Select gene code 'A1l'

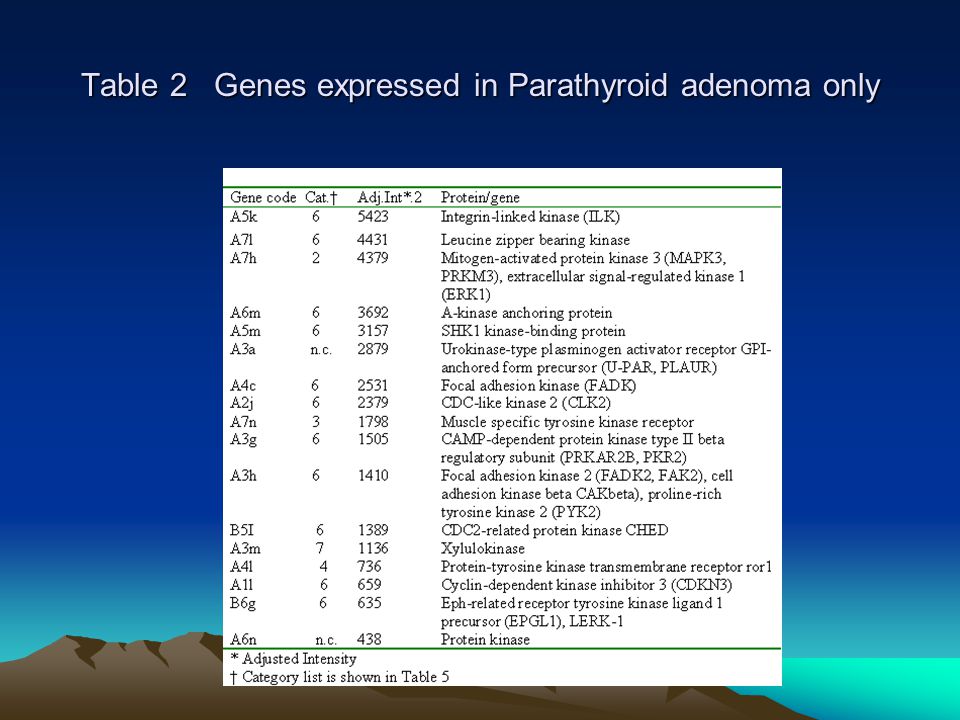[241, 585]
